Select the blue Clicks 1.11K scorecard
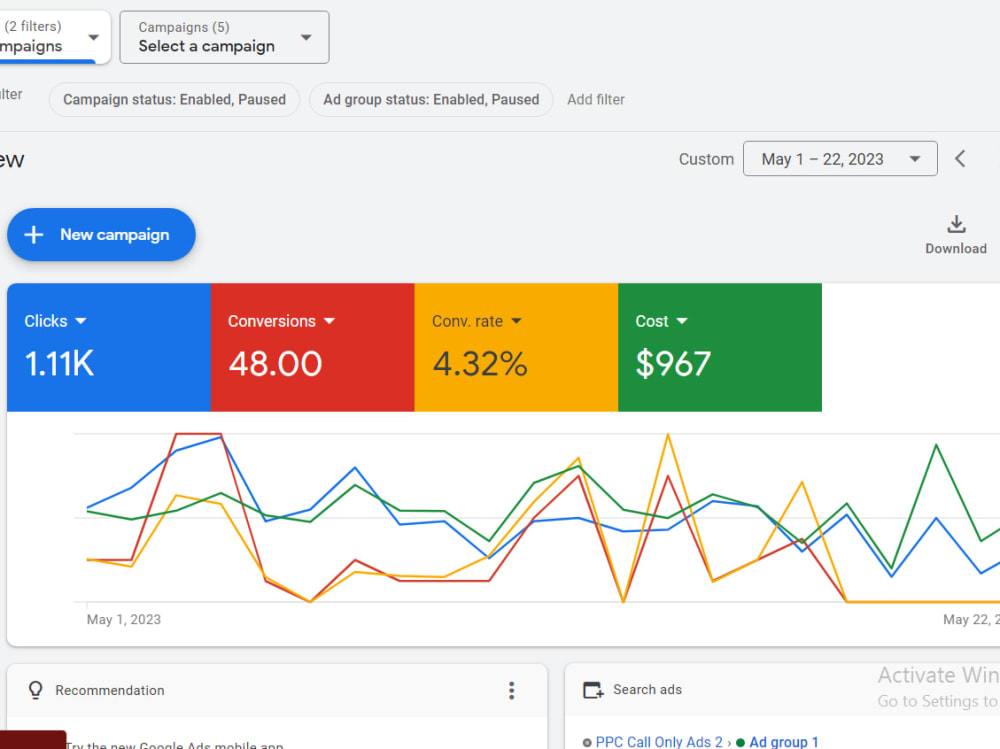 pos(108,348)
